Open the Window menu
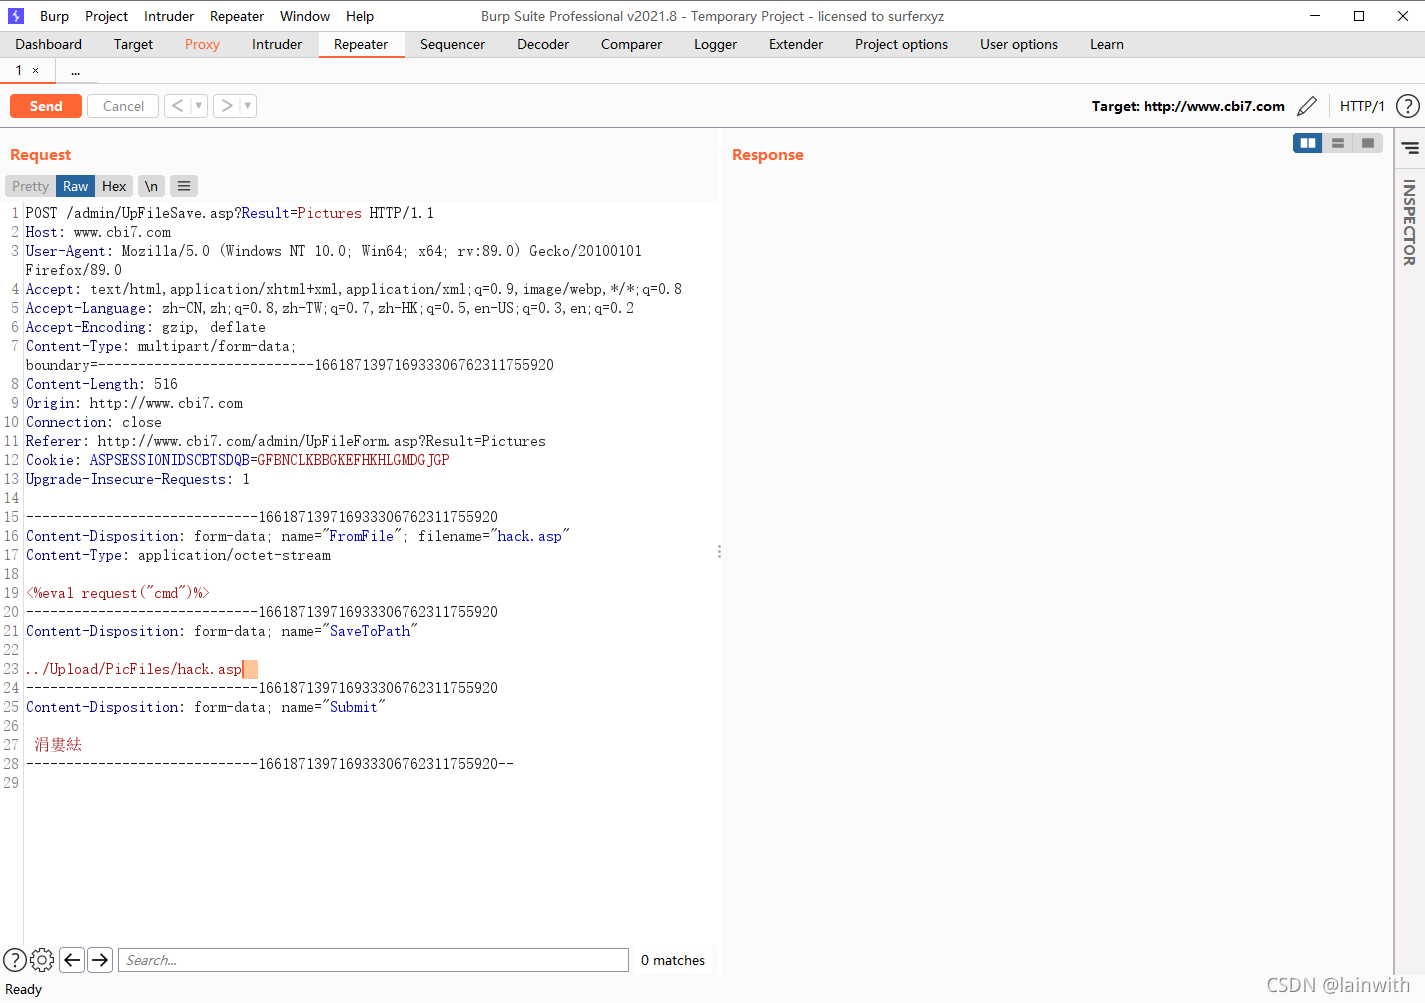 coord(305,16)
